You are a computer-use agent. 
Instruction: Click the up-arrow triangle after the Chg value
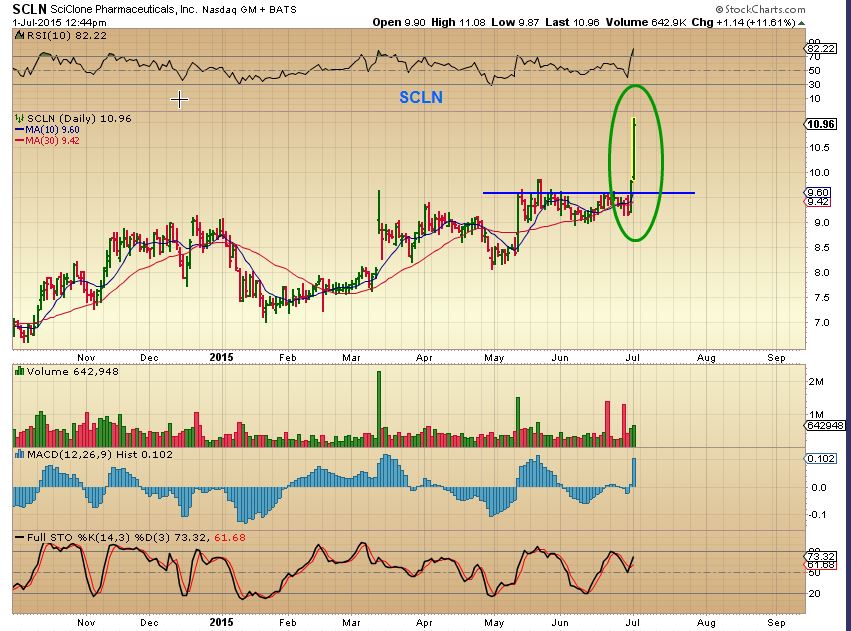pyautogui.click(x=802, y=23)
